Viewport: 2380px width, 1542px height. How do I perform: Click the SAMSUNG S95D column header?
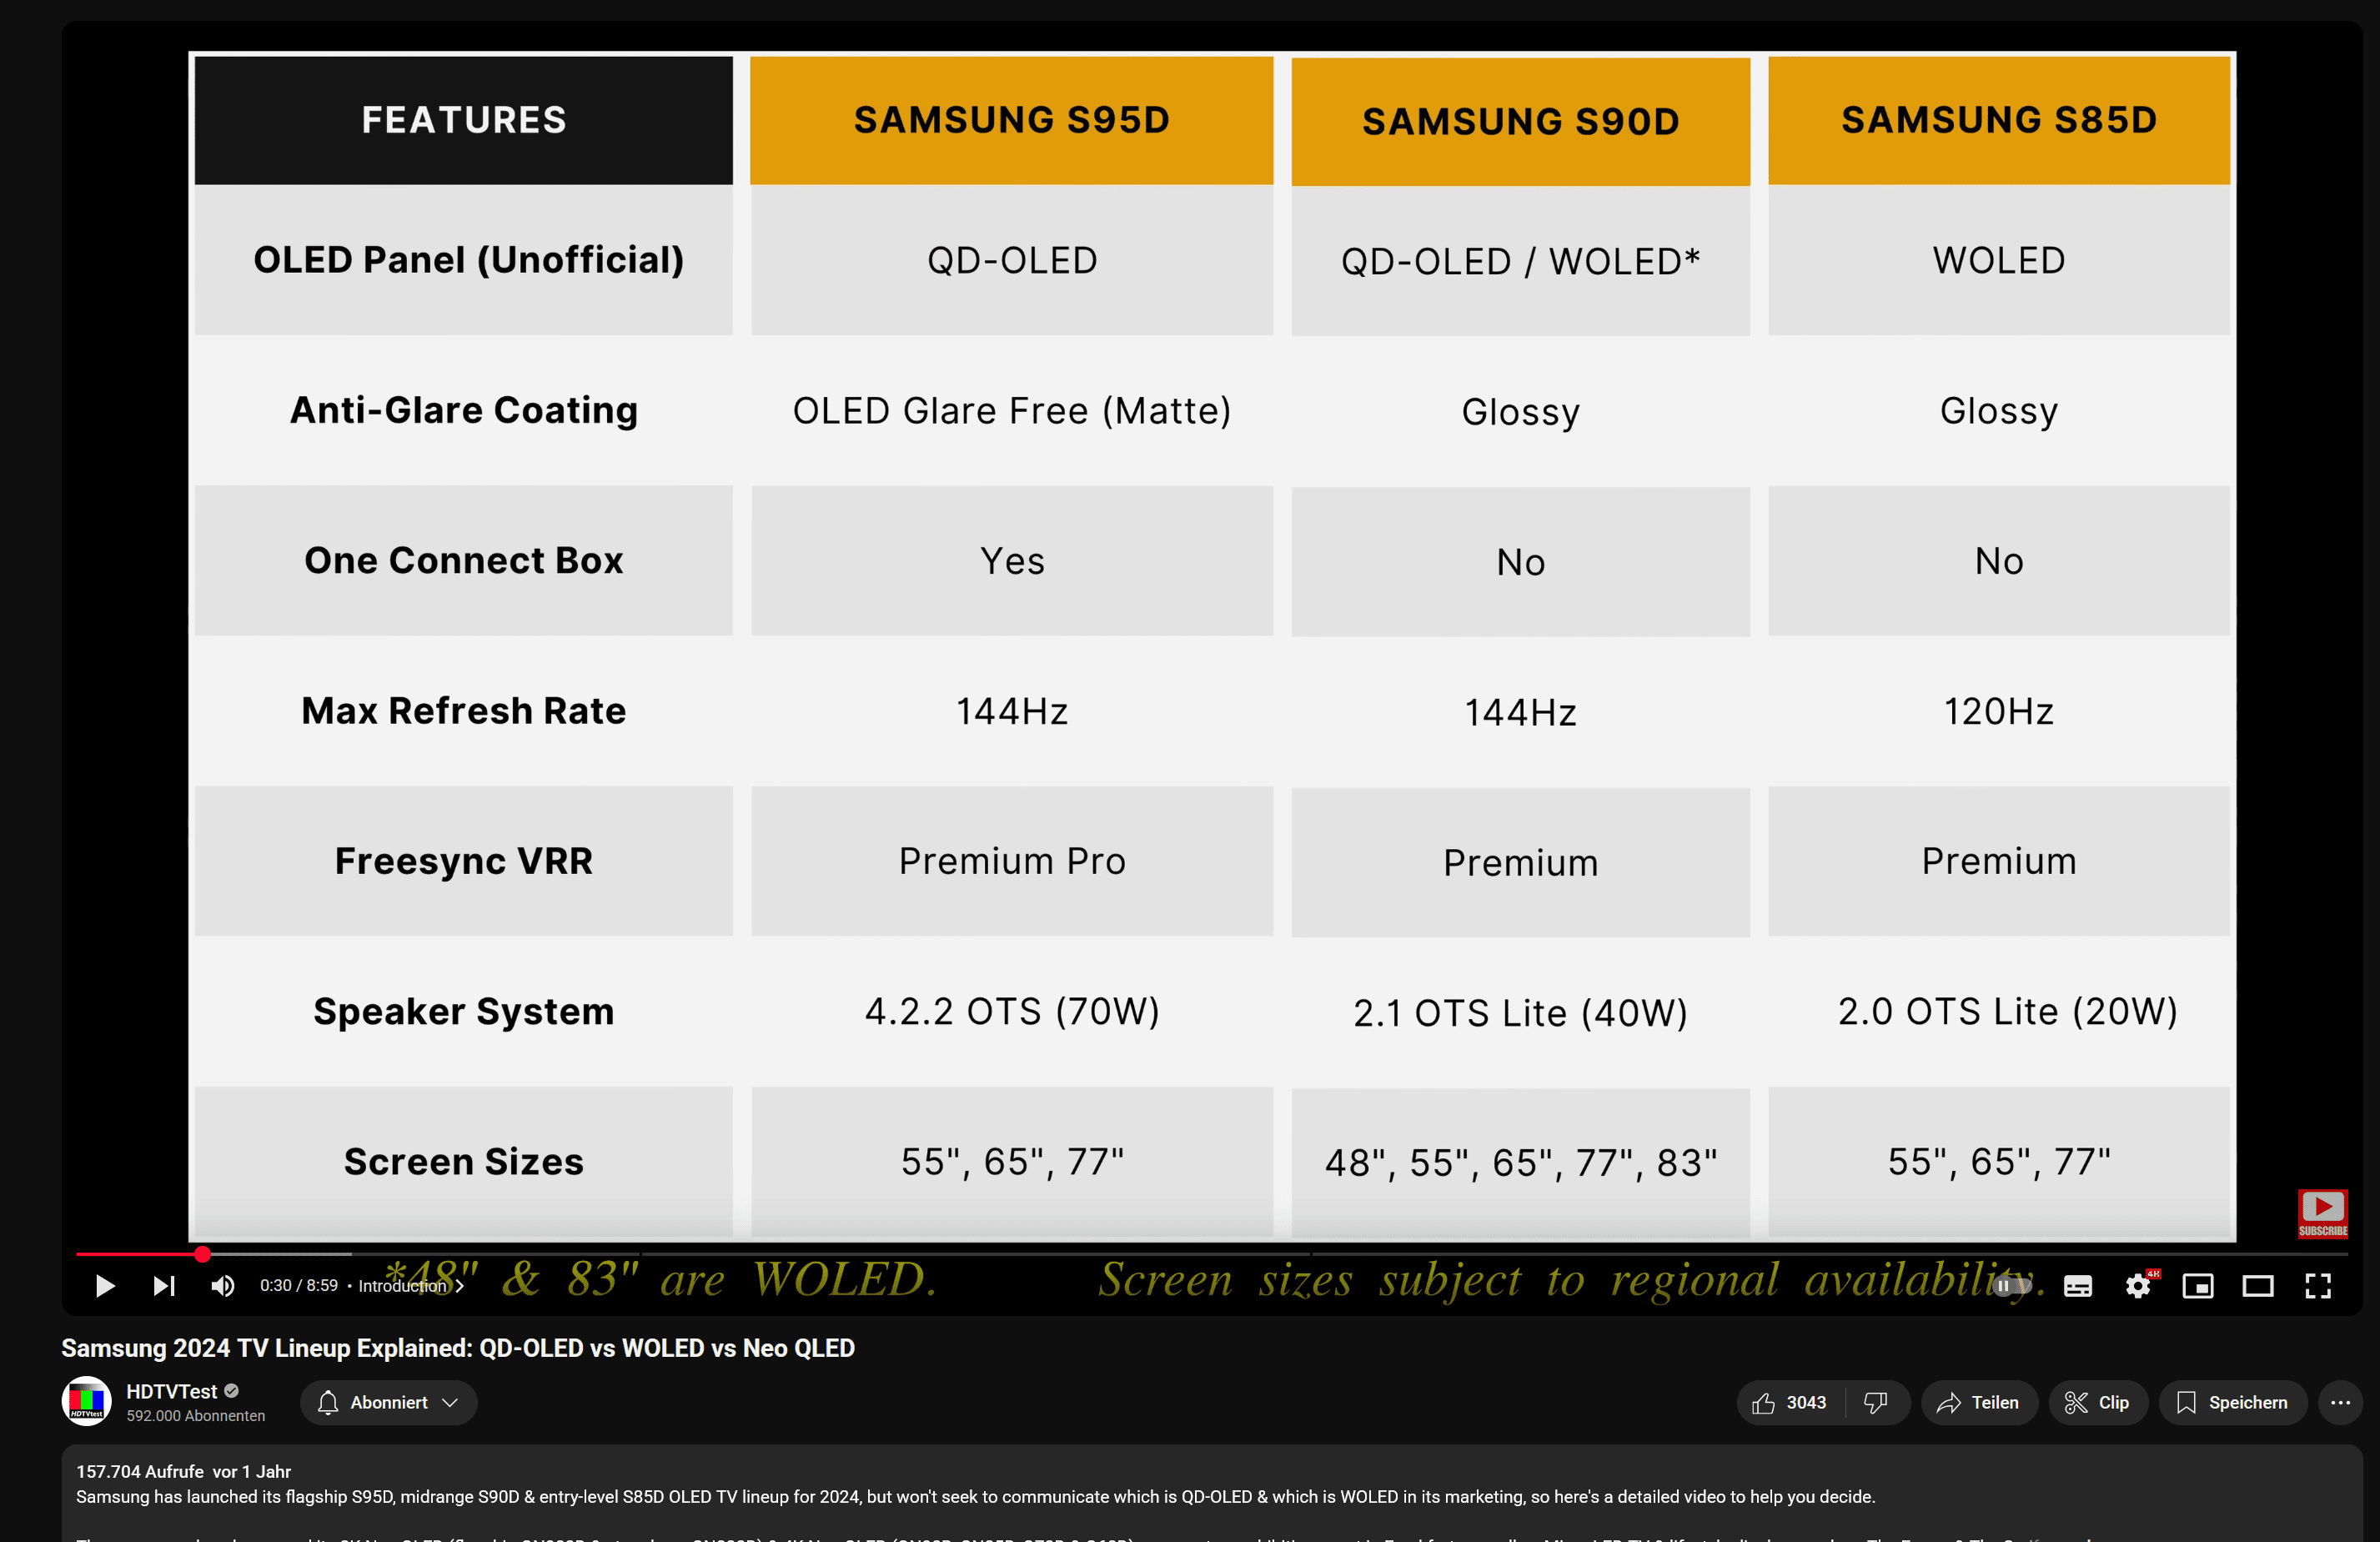click(x=1011, y=120)
